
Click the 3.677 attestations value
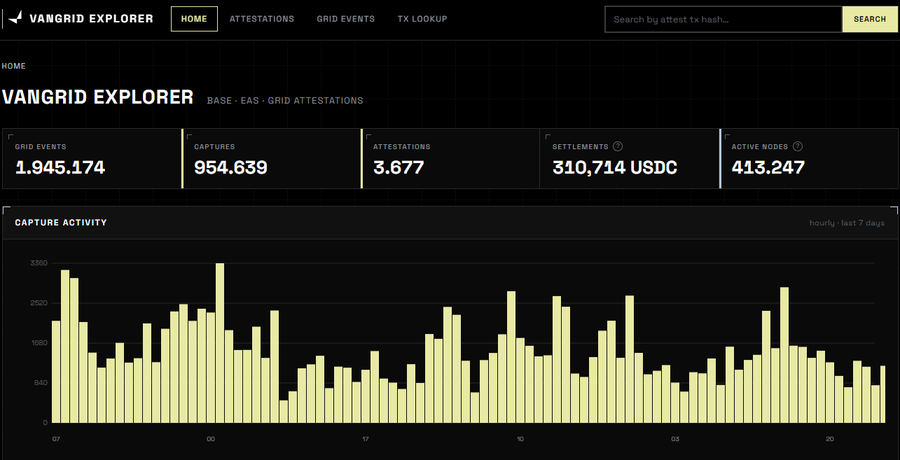point(398,168)
